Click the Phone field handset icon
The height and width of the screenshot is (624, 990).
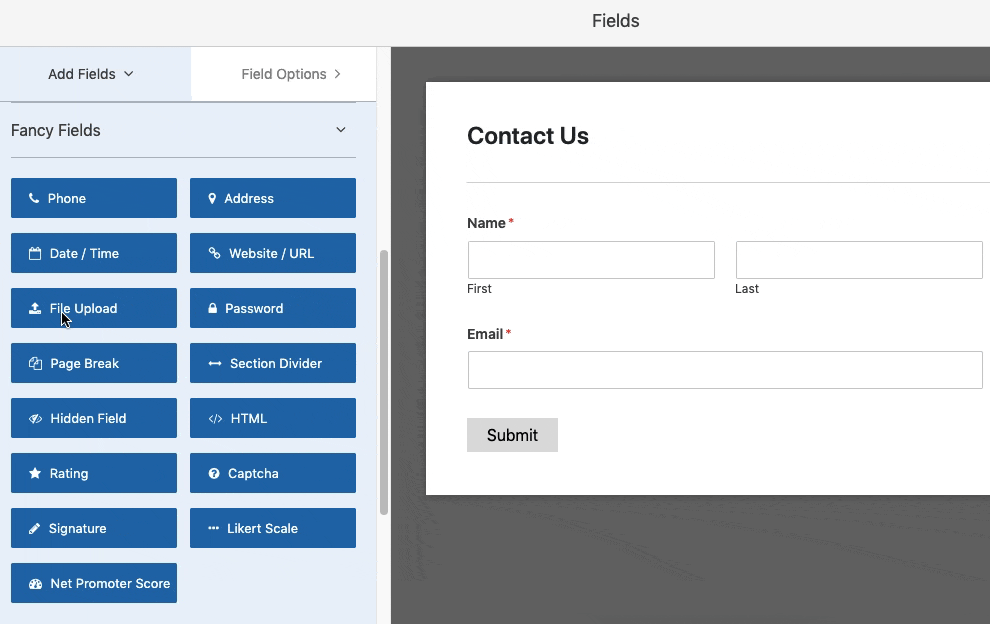(x=34, y=198)
